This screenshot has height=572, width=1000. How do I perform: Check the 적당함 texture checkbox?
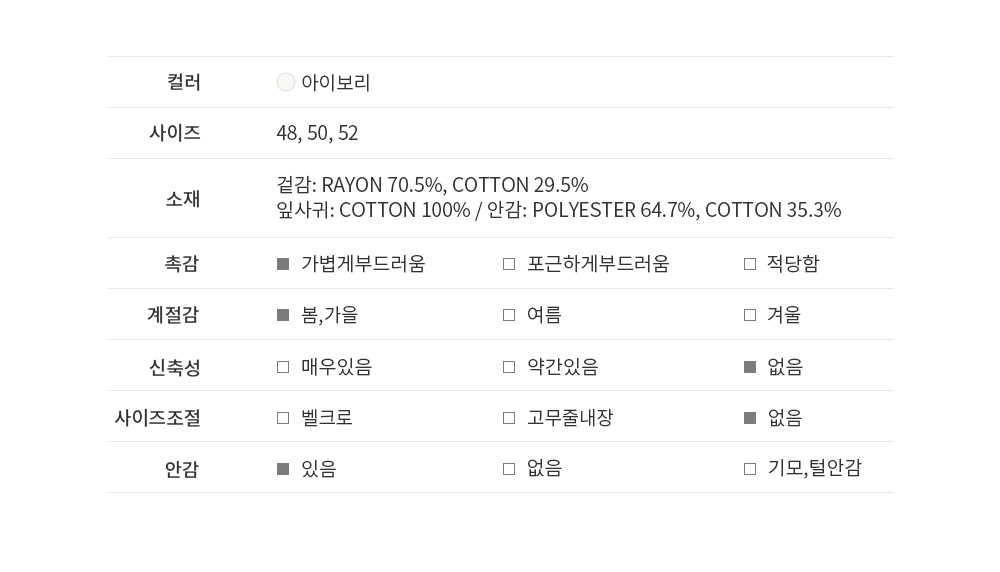[x=750, y=264]
